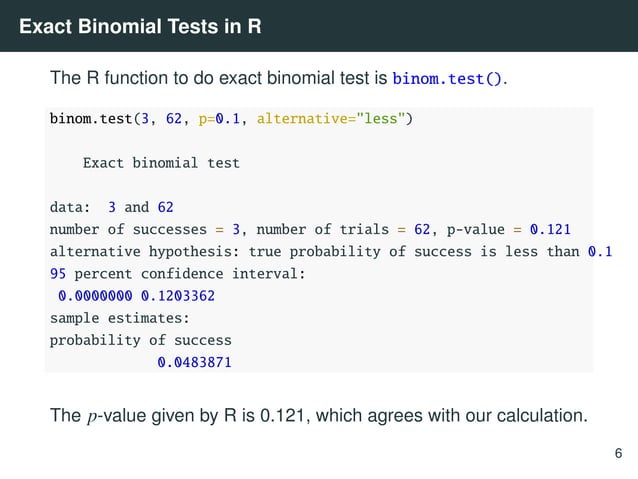This screenshot has width=638, height=479.
Task: Click the "sample estimates:" output line
Action: coord(116,318)
